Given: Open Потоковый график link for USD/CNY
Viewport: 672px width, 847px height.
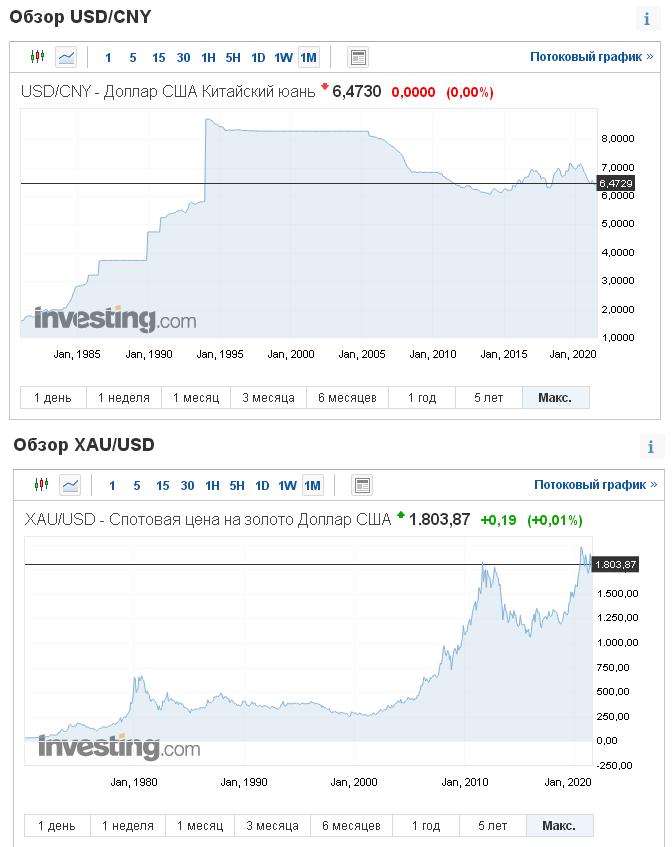Looking at the screenshot, I should click(592, 57).
